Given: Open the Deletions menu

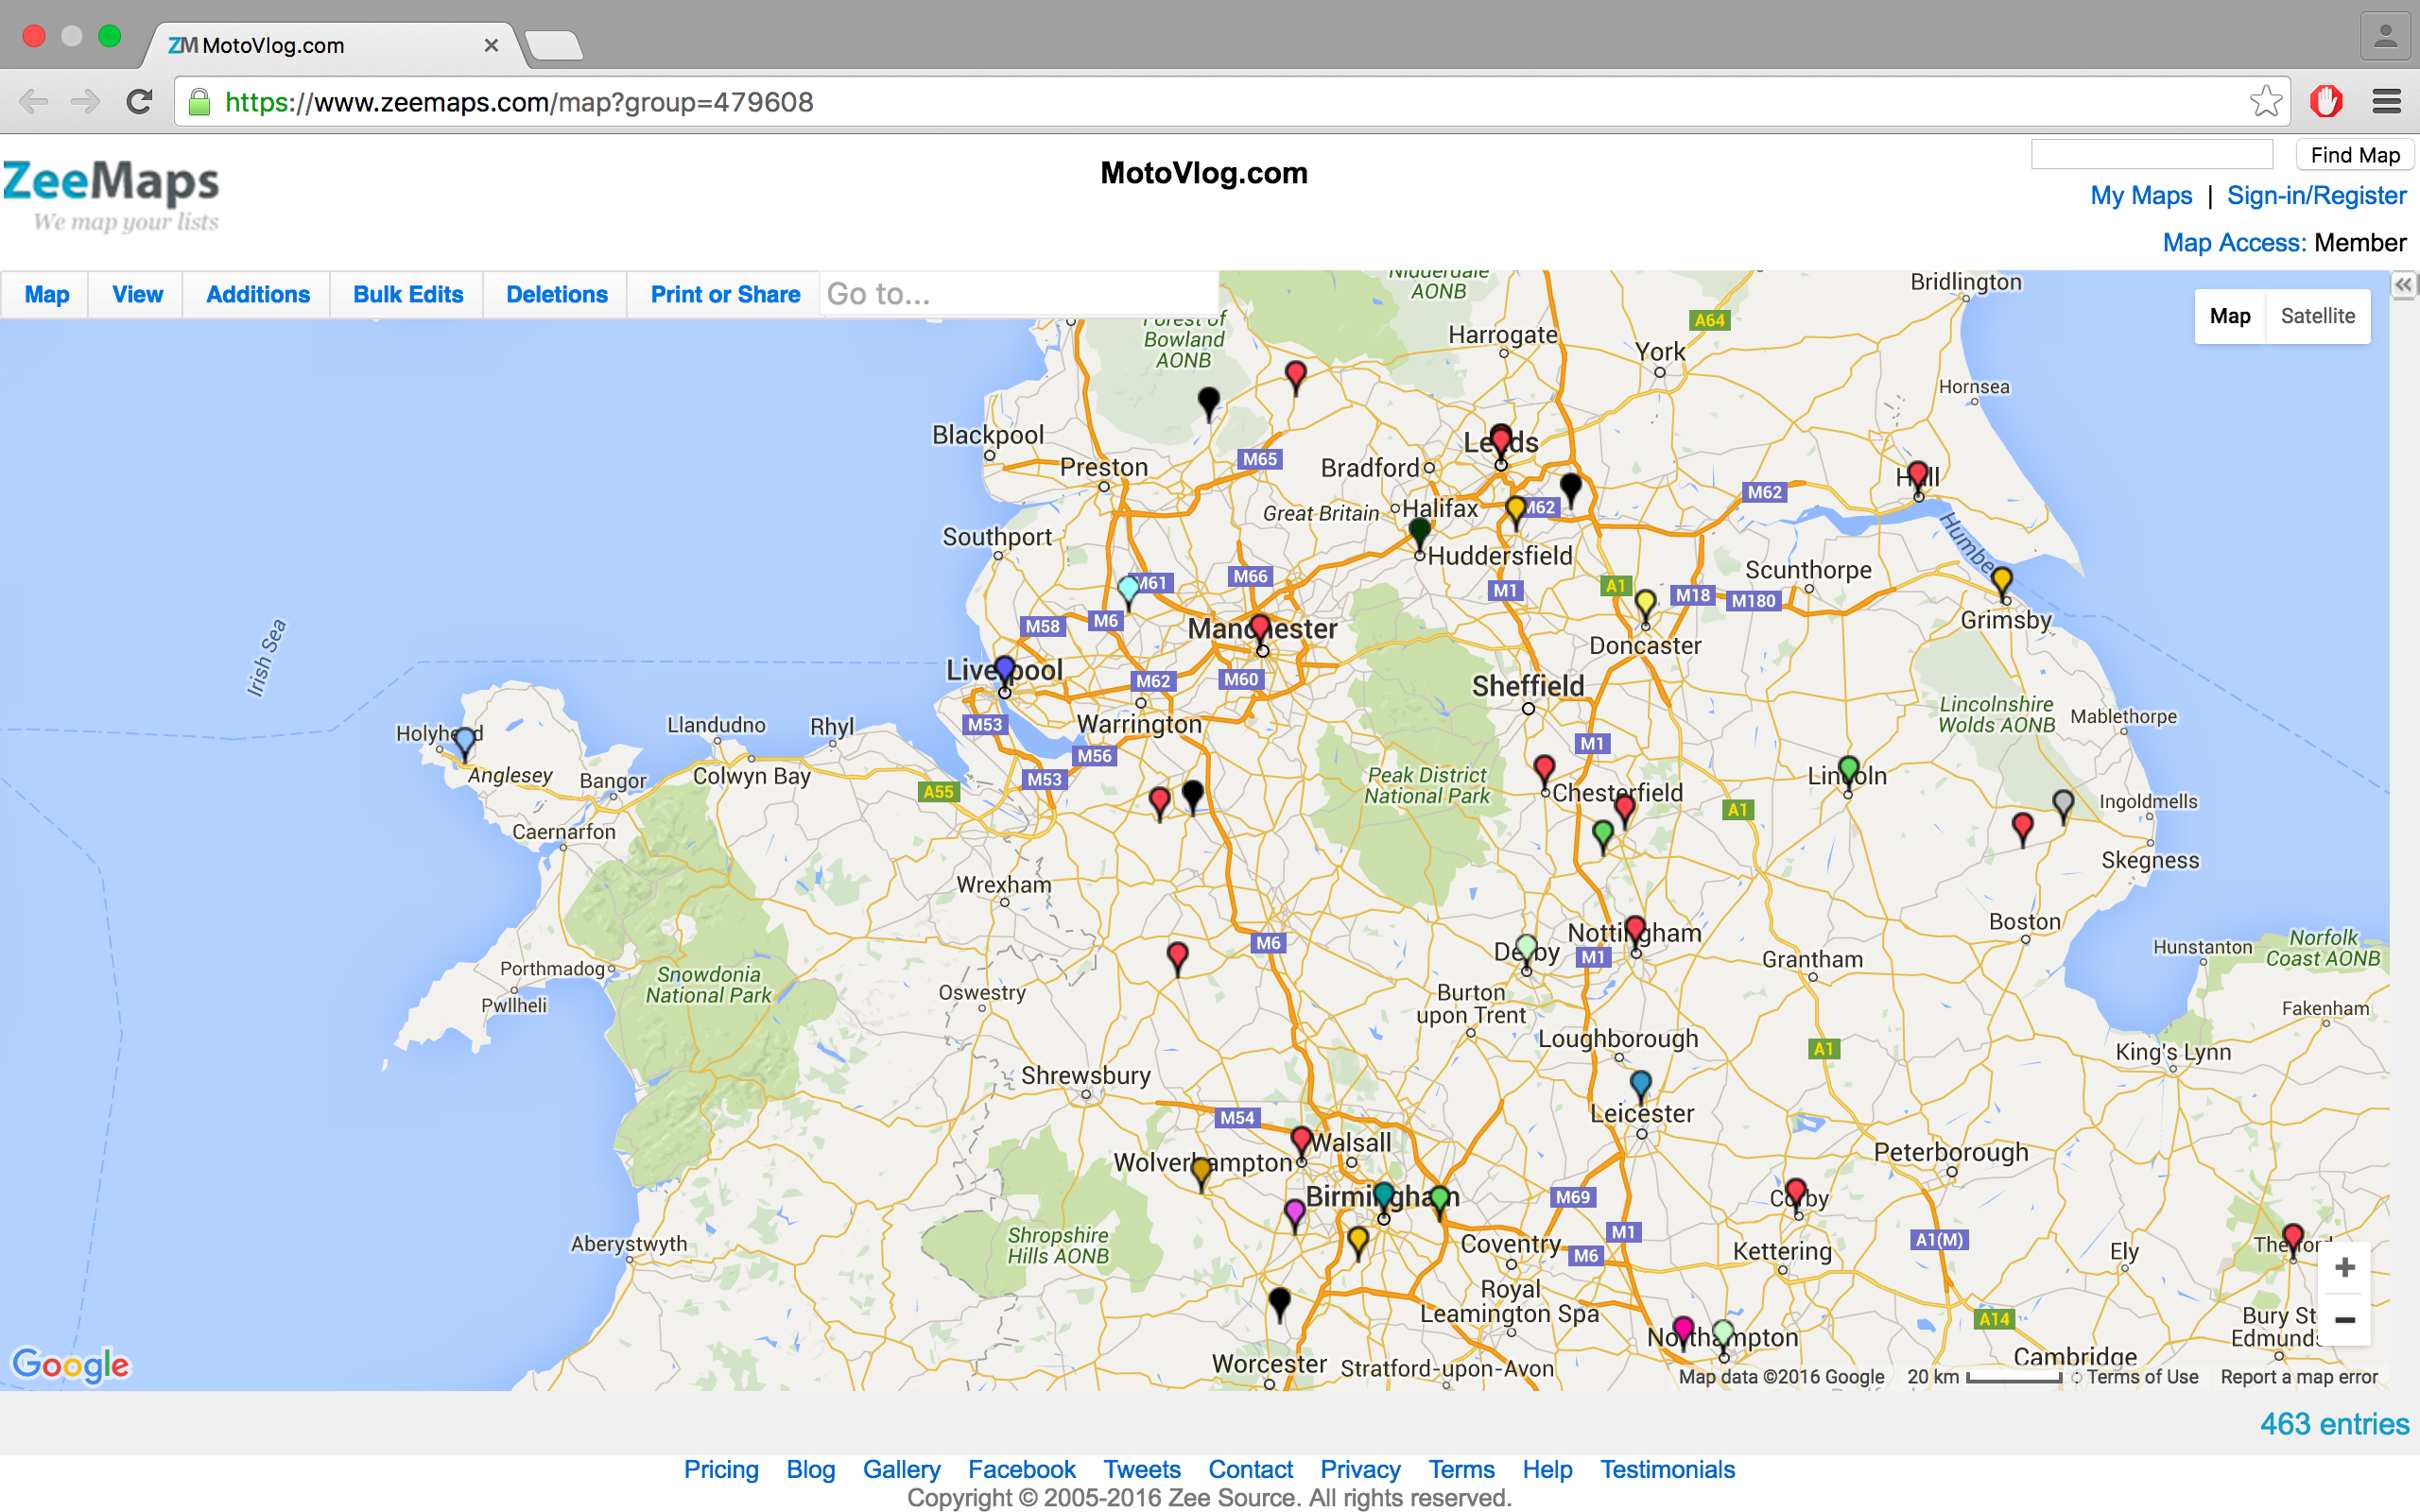Looking at the screenshot, I should [x=557, y=294].
